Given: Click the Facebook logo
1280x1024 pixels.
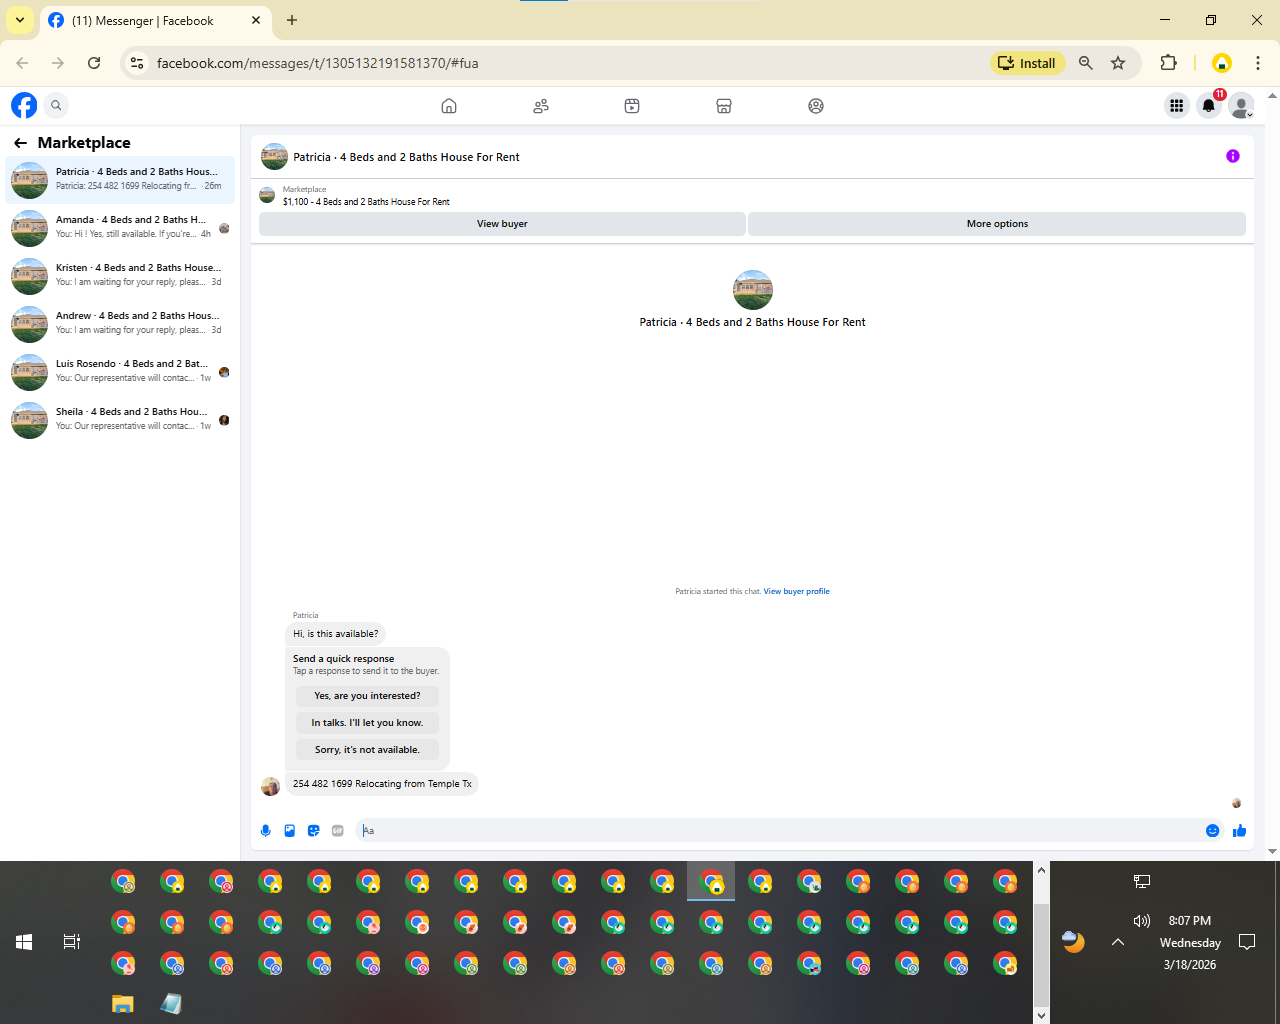Looking at the screenshot, I should 24,105.
